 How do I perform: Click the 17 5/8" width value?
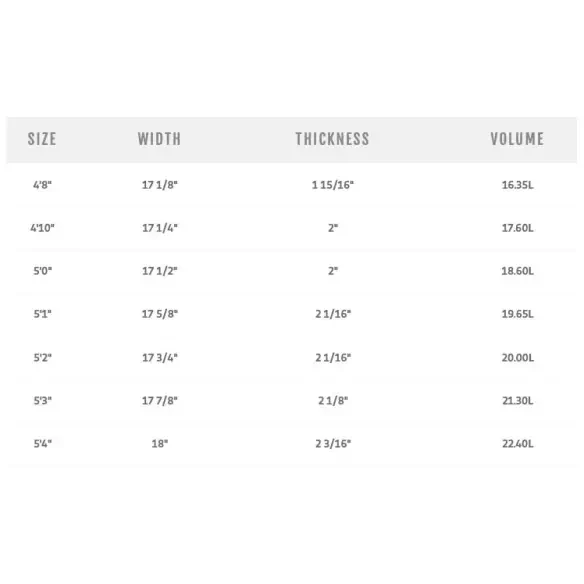point(160,314)
